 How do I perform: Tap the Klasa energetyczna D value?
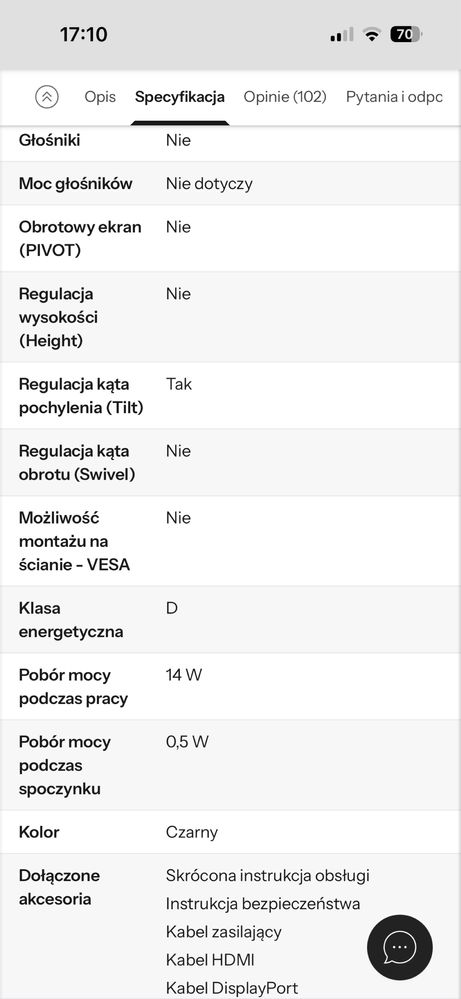[x=172, y=608]
